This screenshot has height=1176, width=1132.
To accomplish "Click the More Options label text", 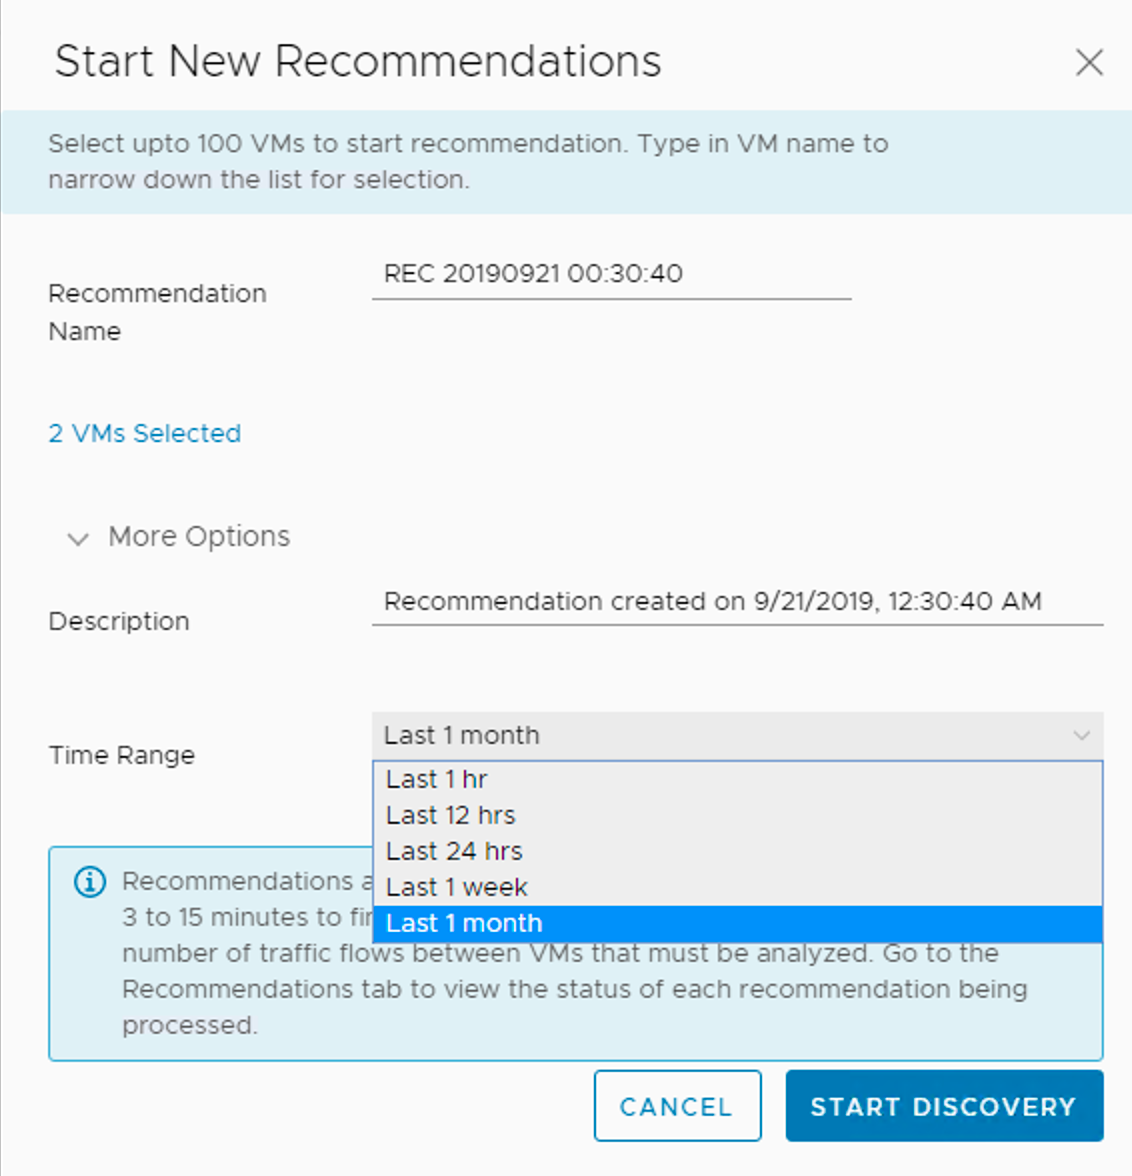I will point(199,537).
